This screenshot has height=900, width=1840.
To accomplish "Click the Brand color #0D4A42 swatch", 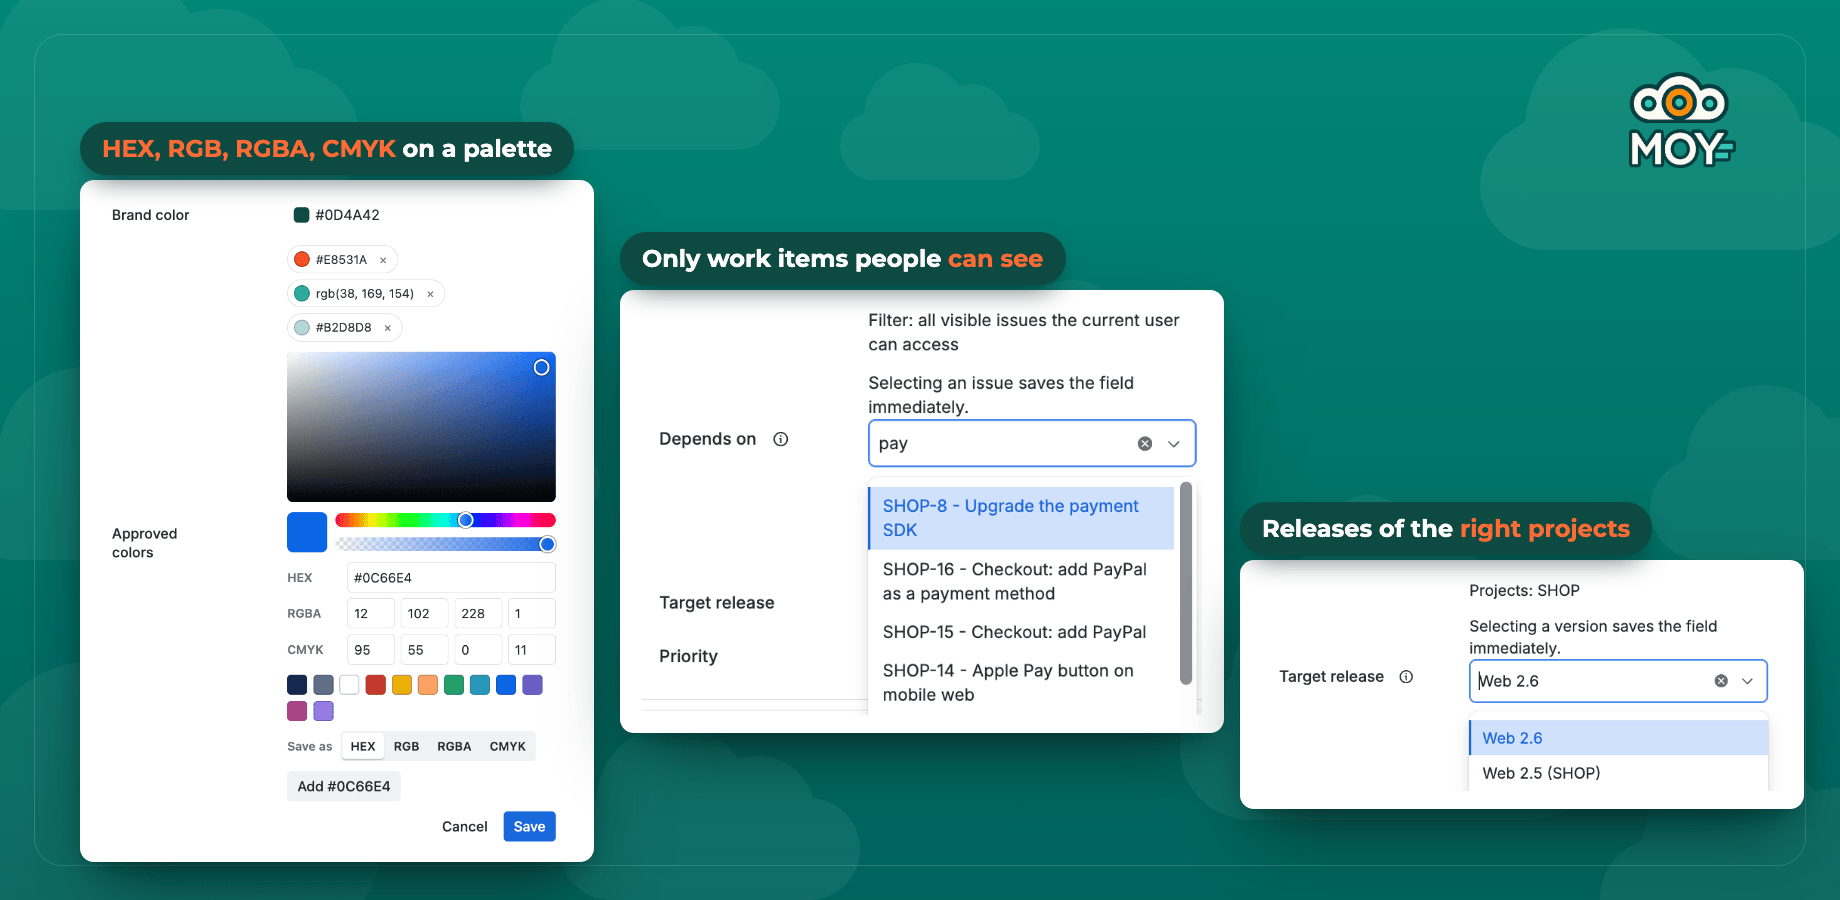I will point(301,215).
